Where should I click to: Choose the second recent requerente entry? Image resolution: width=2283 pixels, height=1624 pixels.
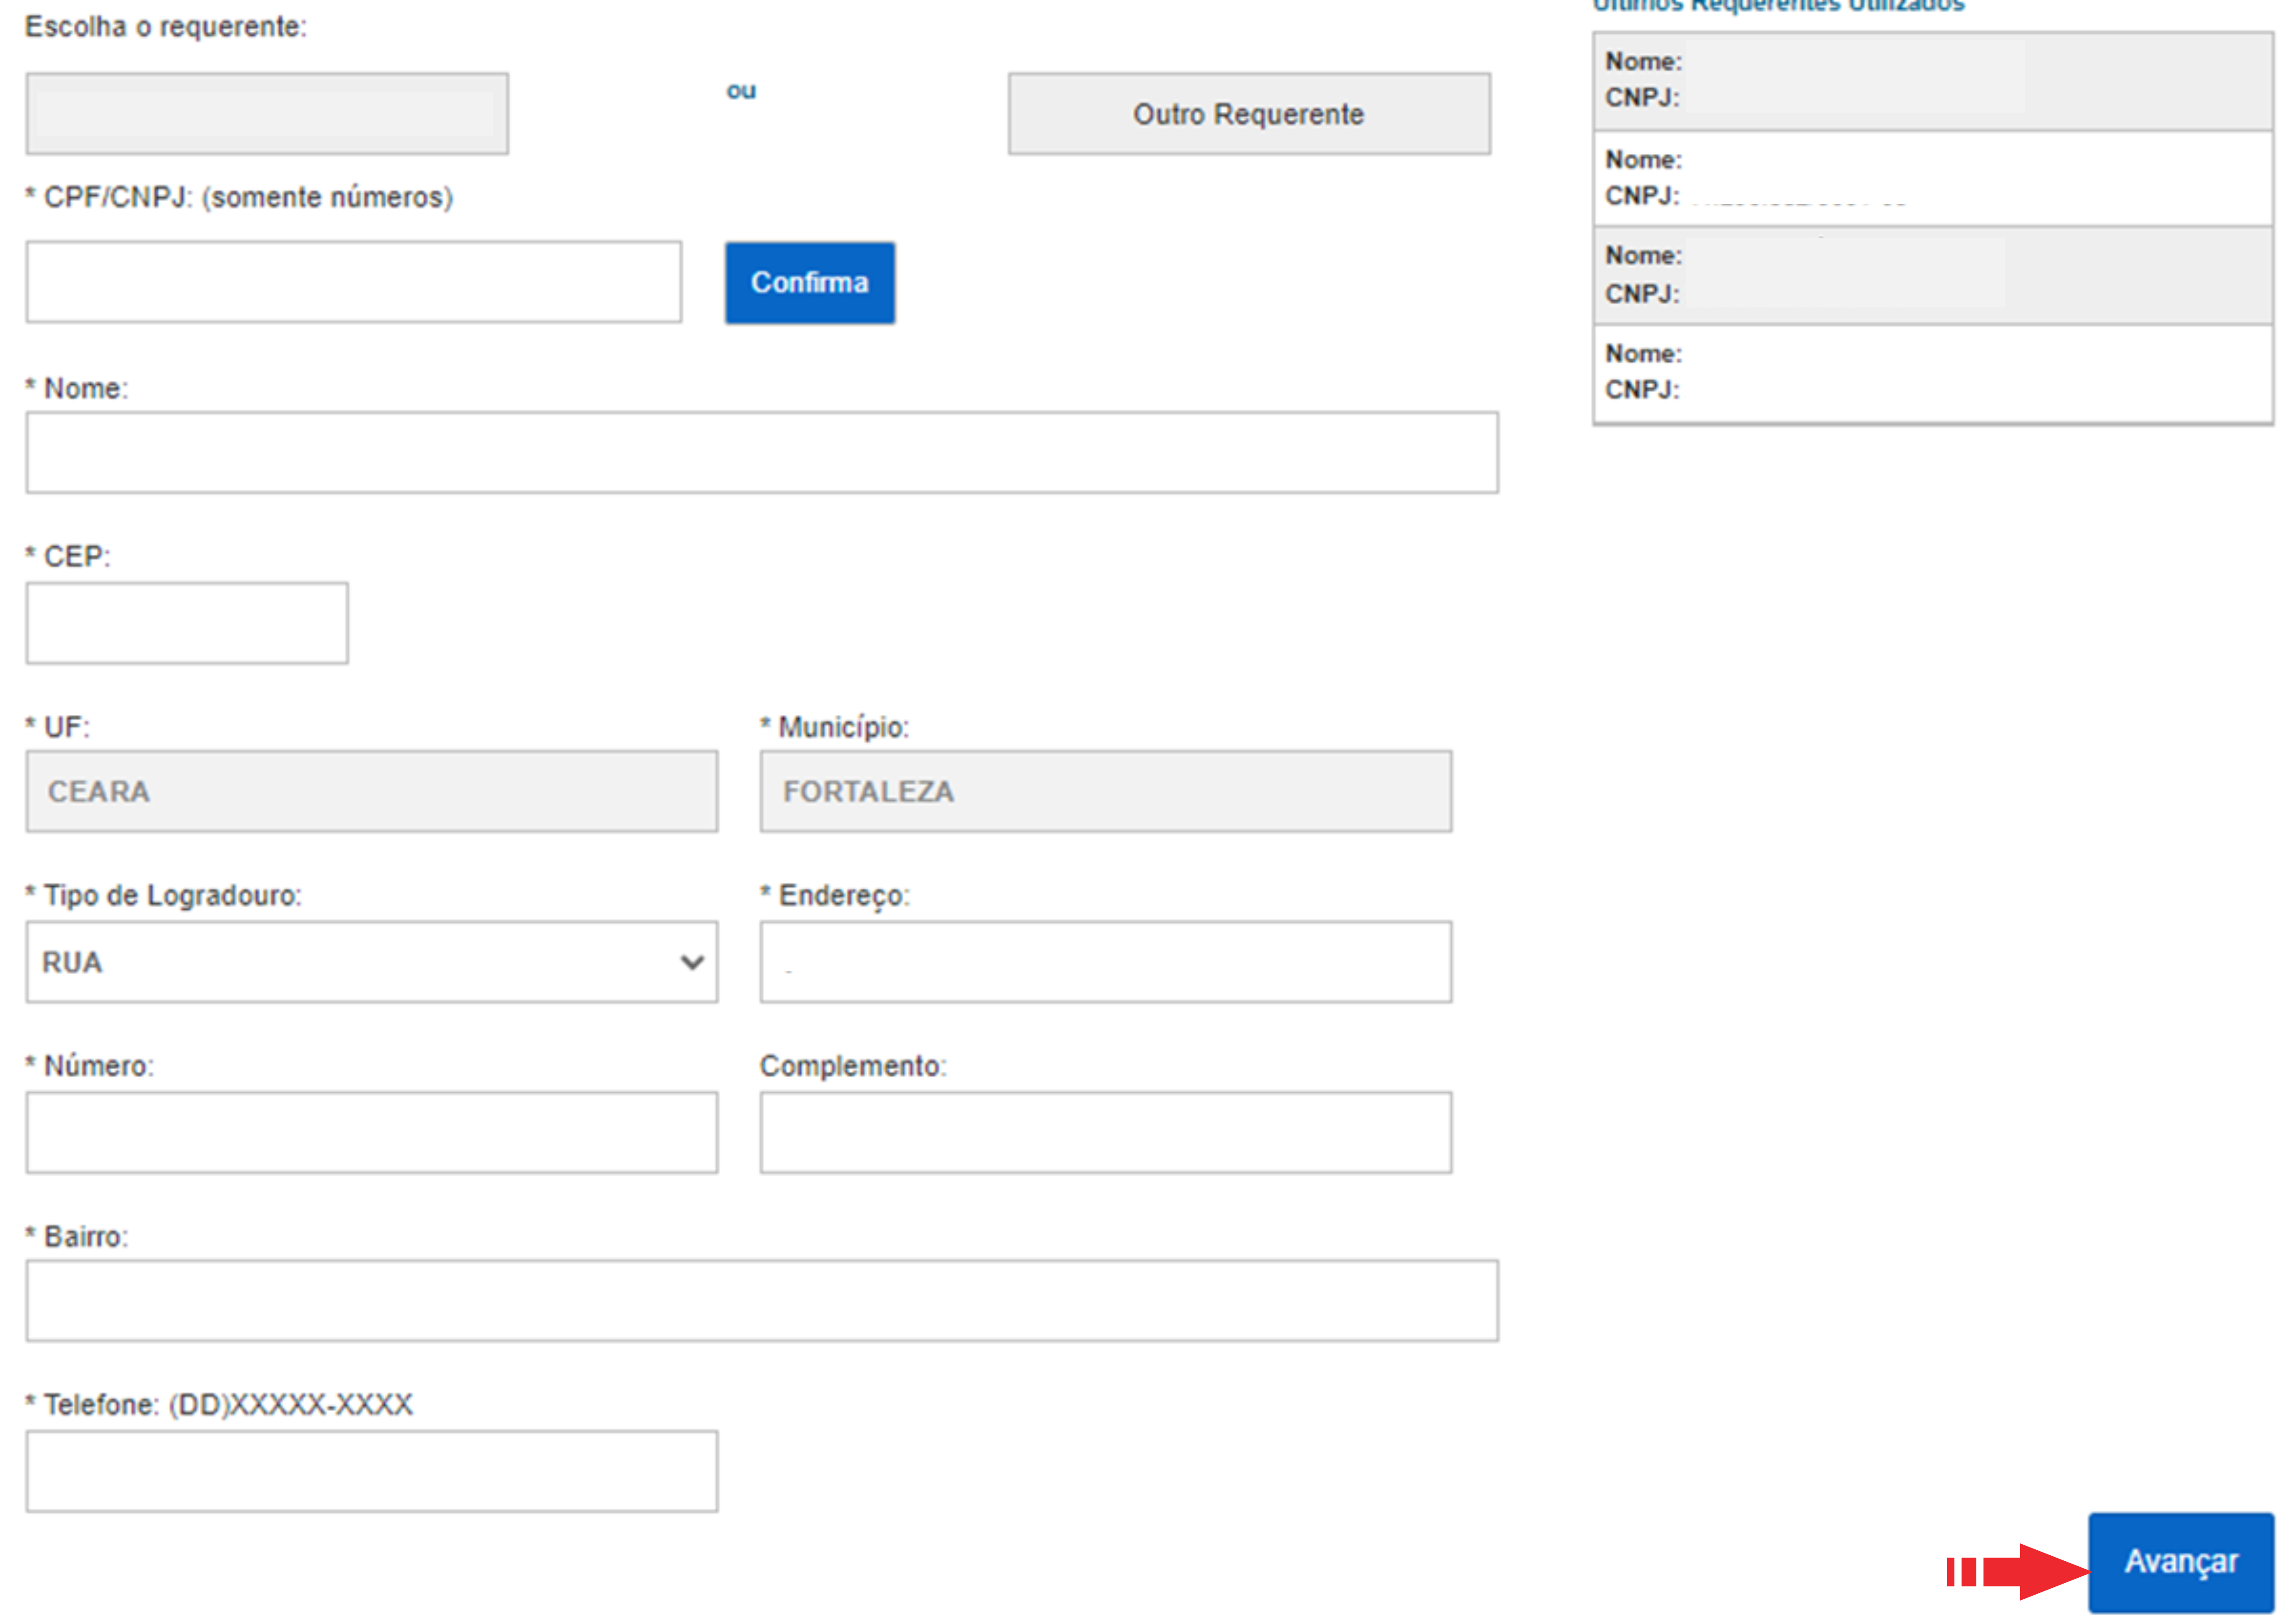1932,178
